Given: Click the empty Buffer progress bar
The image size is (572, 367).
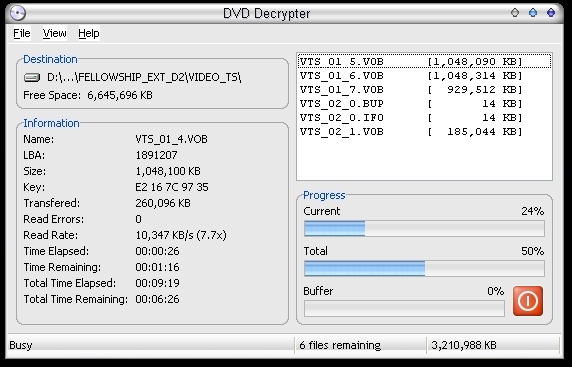Looking at the screenshot, I should pos(404,309).
